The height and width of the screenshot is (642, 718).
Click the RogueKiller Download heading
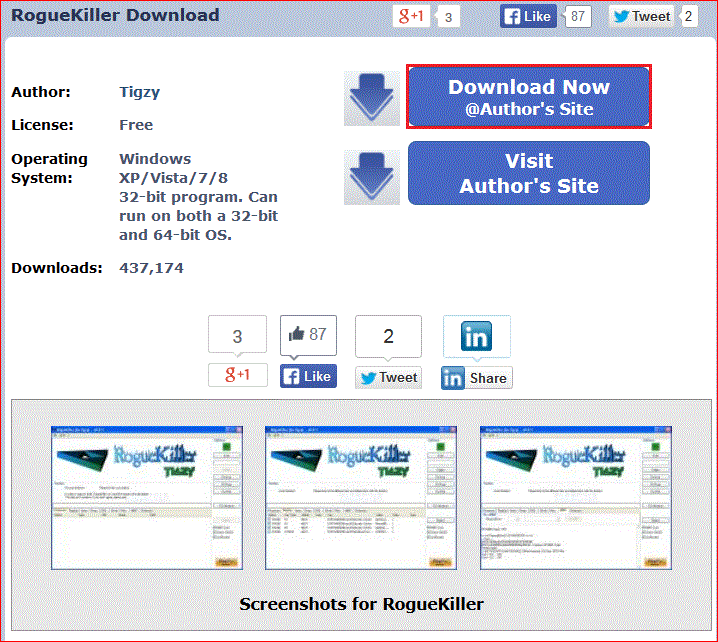pos(115,15)
